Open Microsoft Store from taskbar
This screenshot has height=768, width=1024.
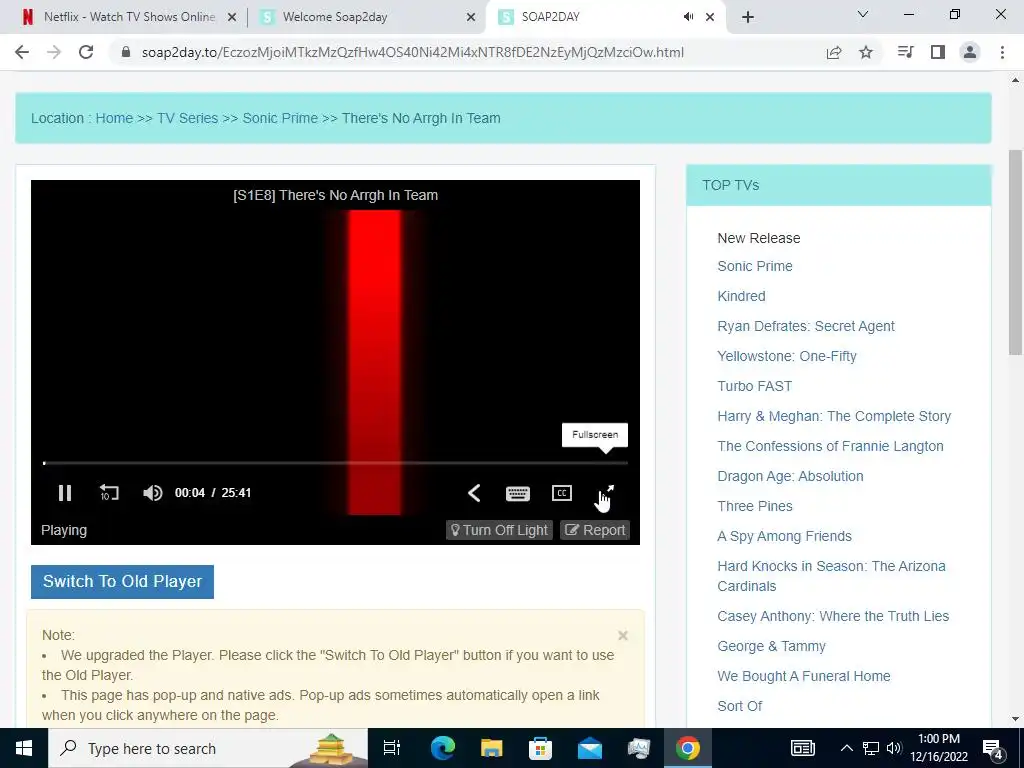point(540,748)
